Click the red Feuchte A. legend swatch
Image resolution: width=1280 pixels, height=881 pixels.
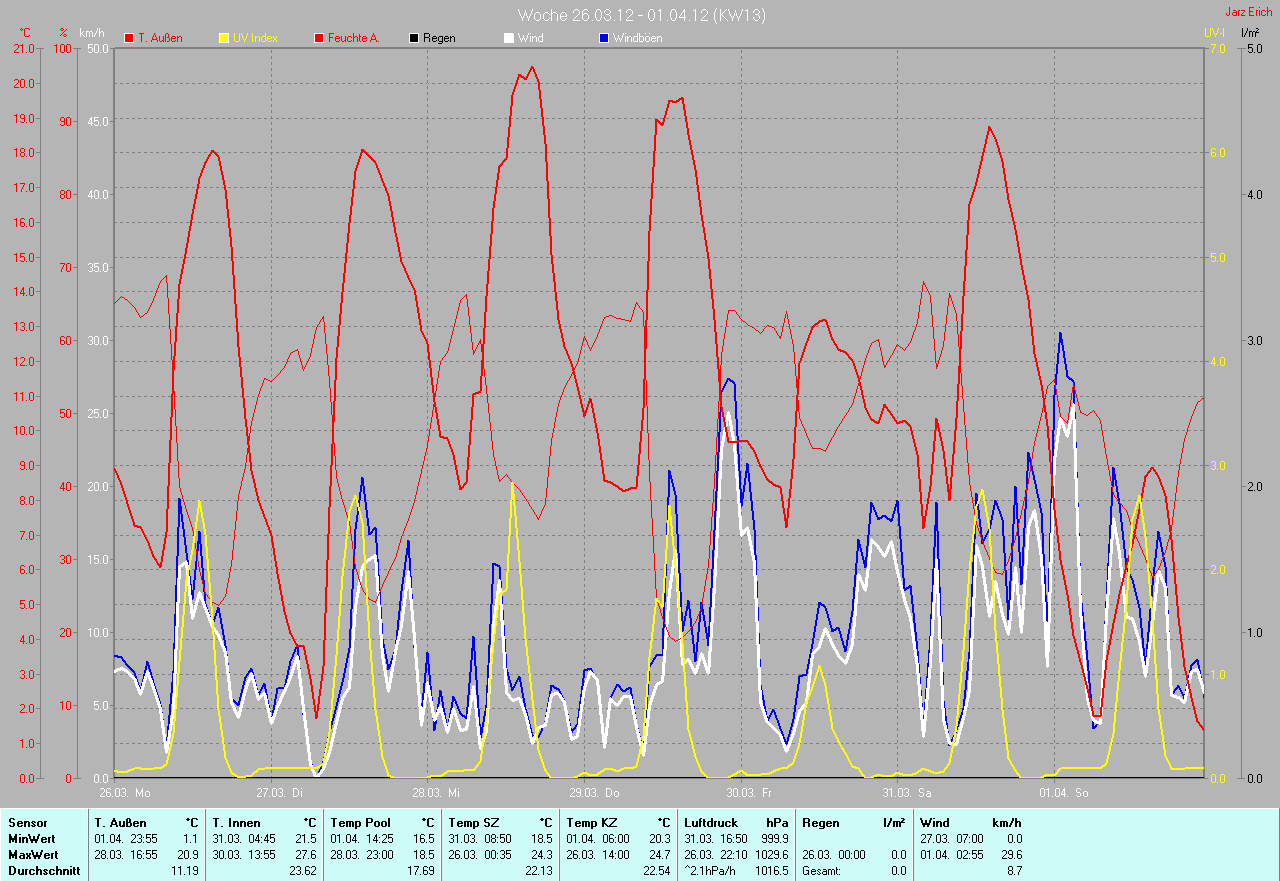click(x=319, y=38)
